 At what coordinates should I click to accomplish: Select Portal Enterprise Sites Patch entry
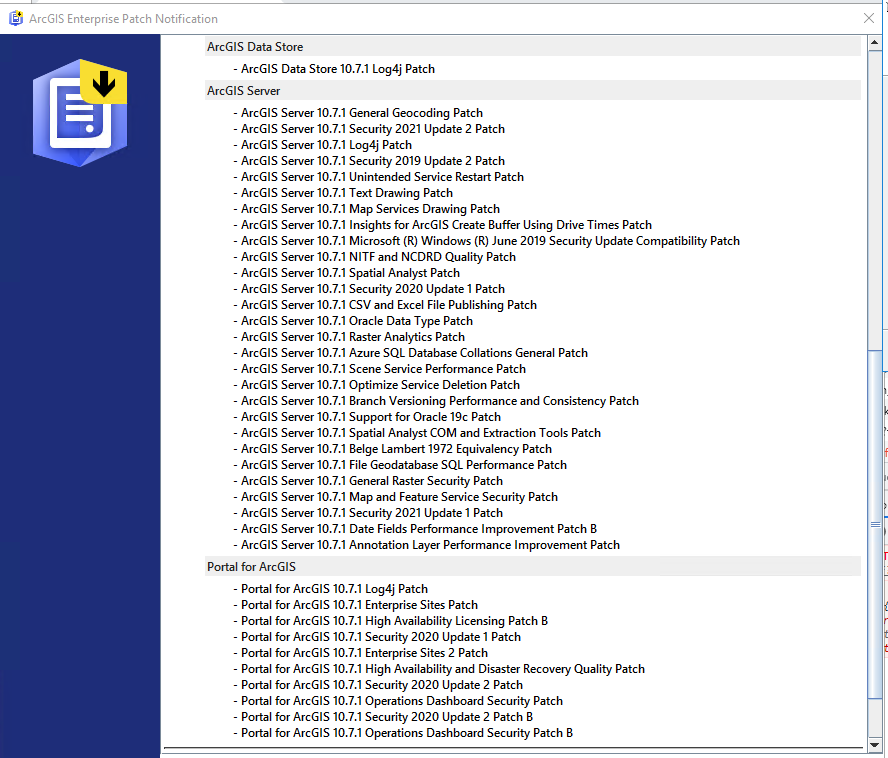[x=356, y=605]
